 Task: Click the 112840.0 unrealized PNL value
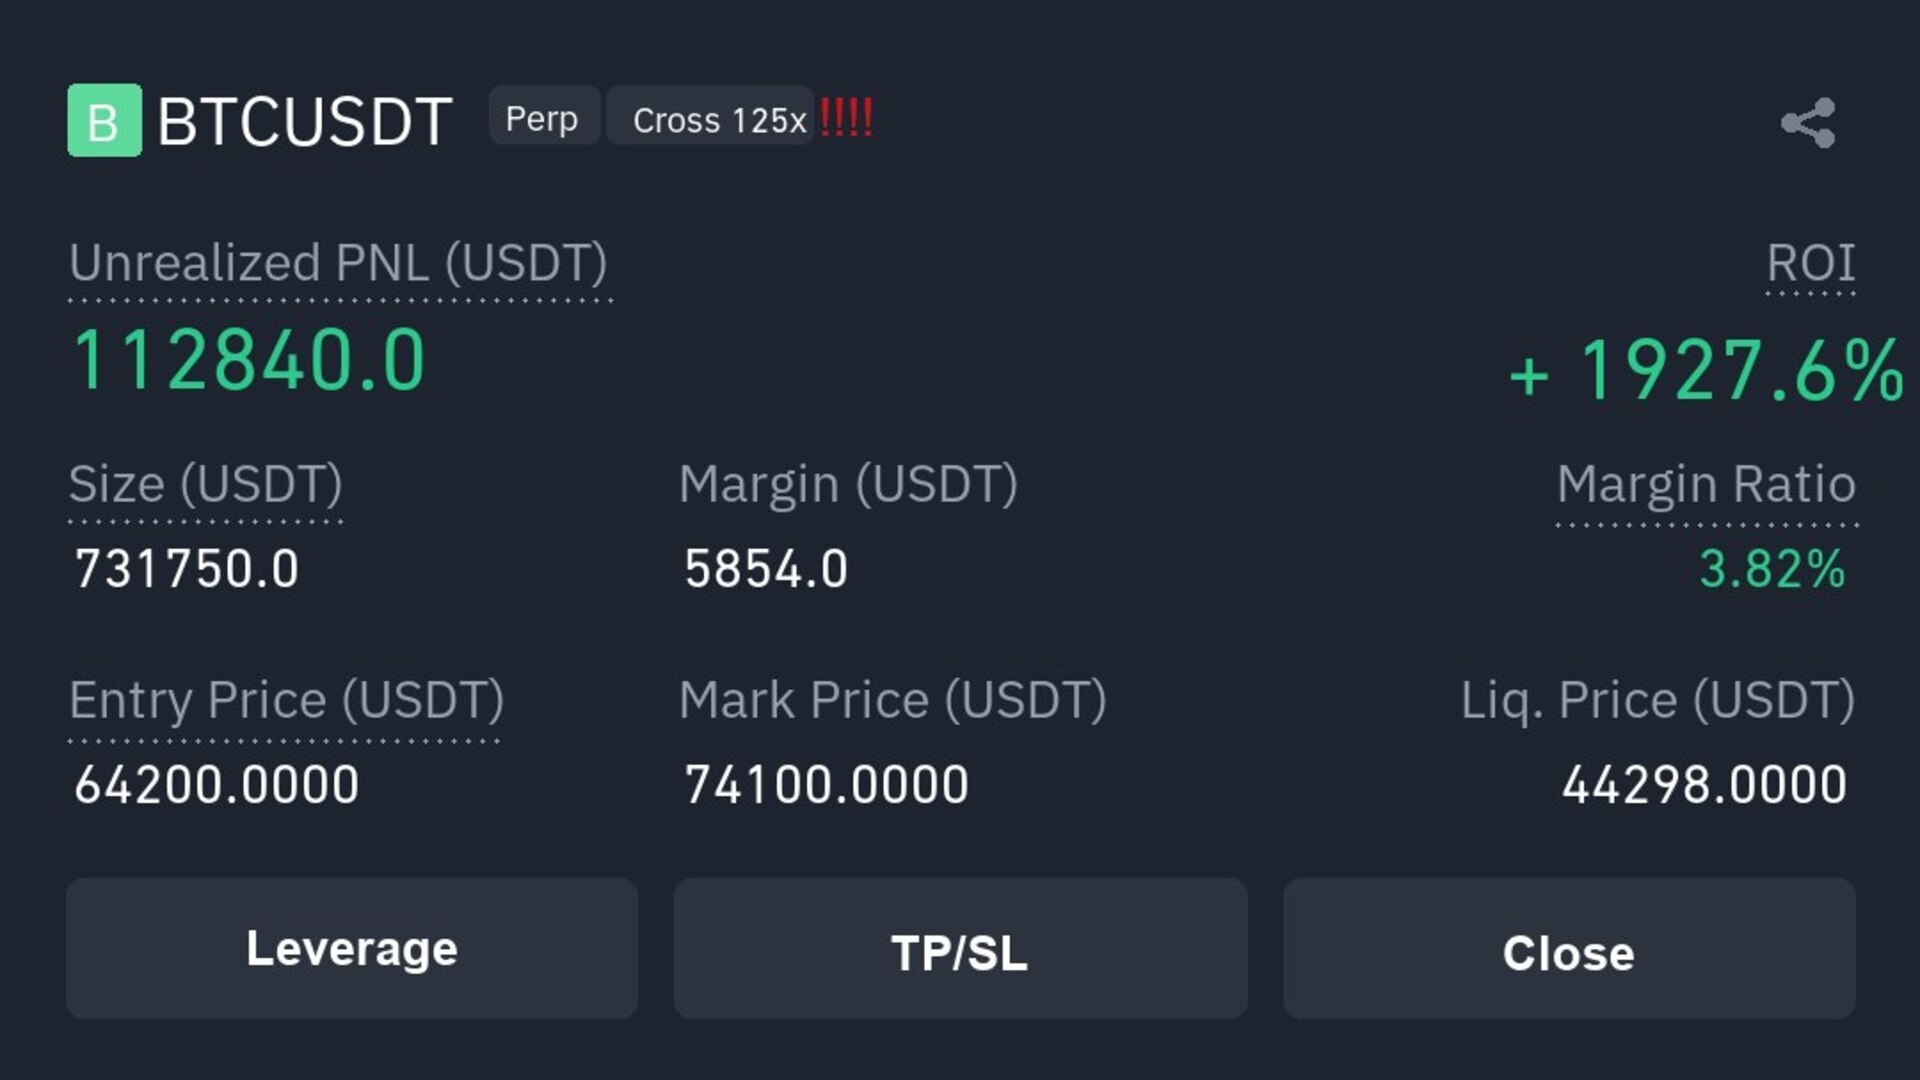pos(249,360)
